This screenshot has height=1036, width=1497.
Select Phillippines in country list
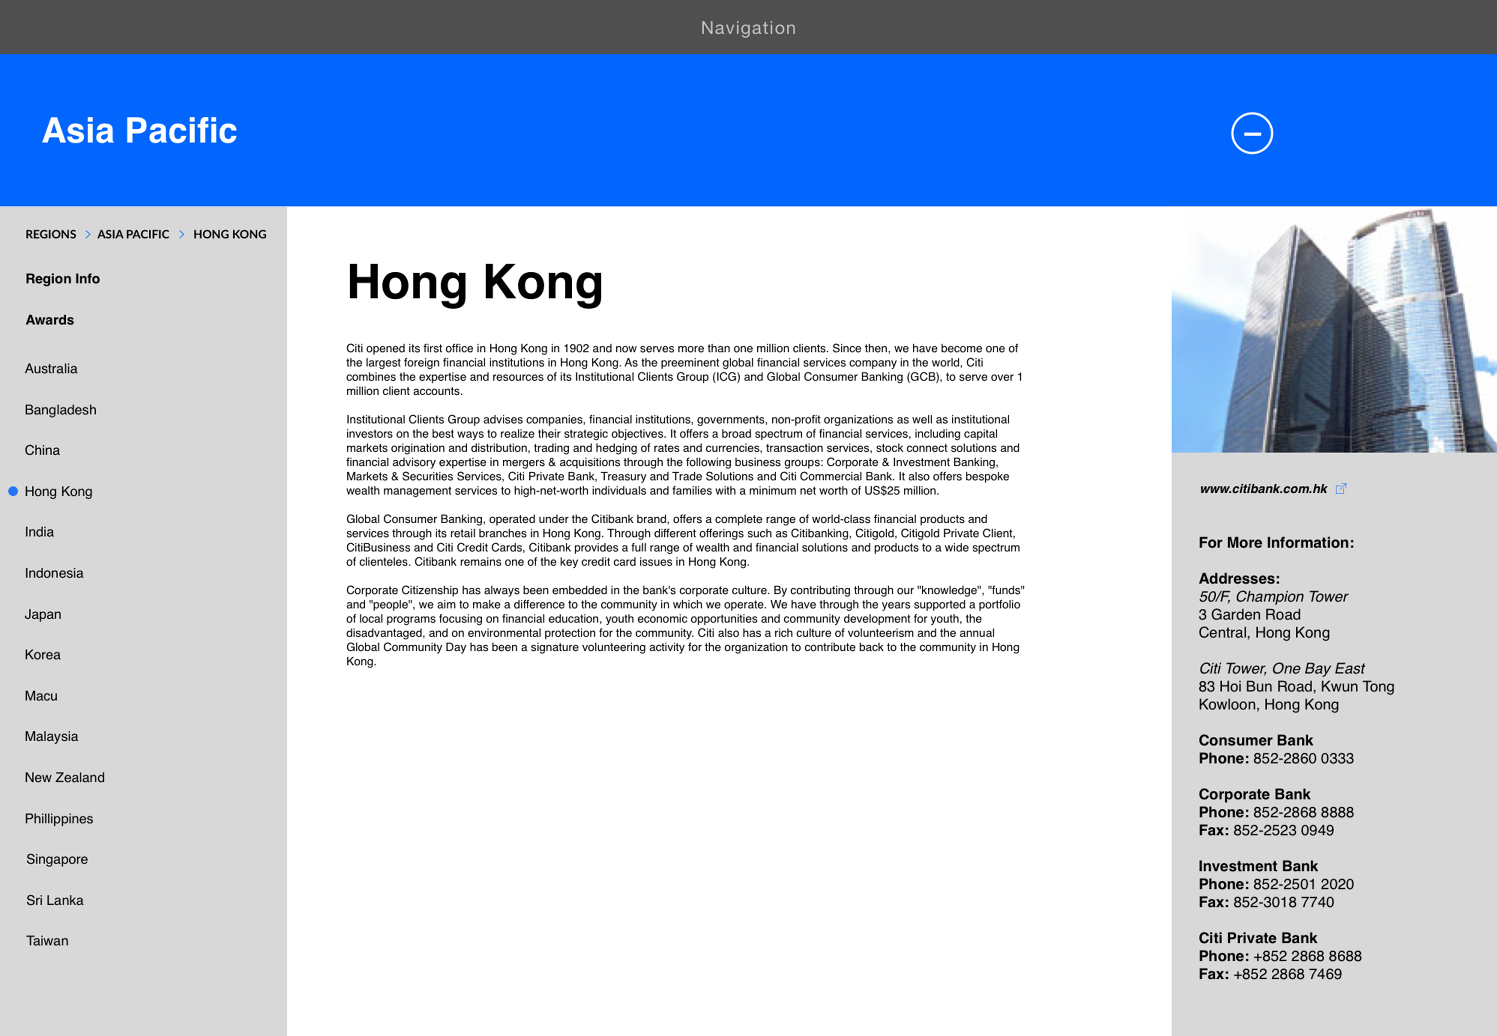click(x=59, y=819)
